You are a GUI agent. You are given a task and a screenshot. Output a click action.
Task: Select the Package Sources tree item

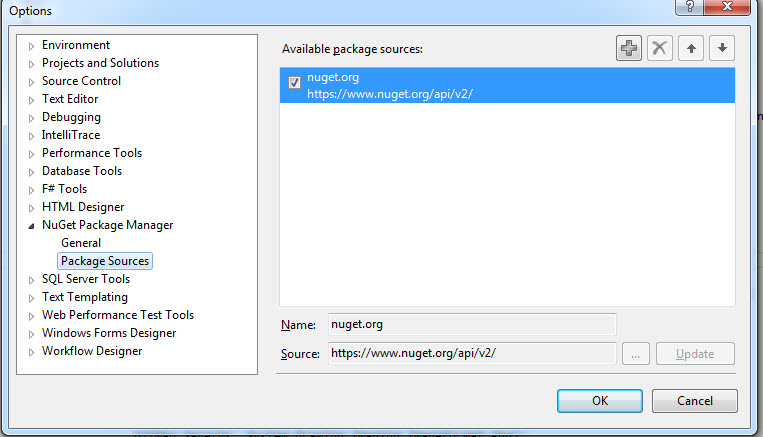[105, 261]
